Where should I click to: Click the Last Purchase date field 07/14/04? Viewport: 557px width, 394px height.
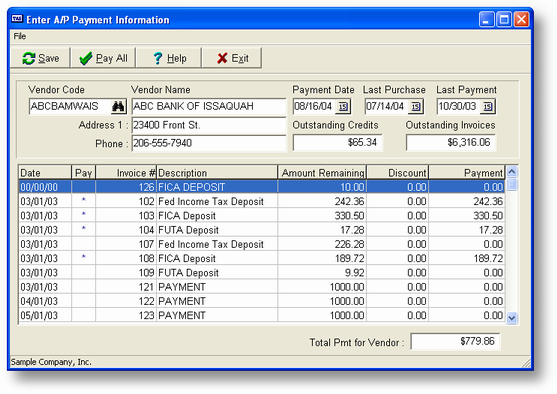click(x=386, y=106)
